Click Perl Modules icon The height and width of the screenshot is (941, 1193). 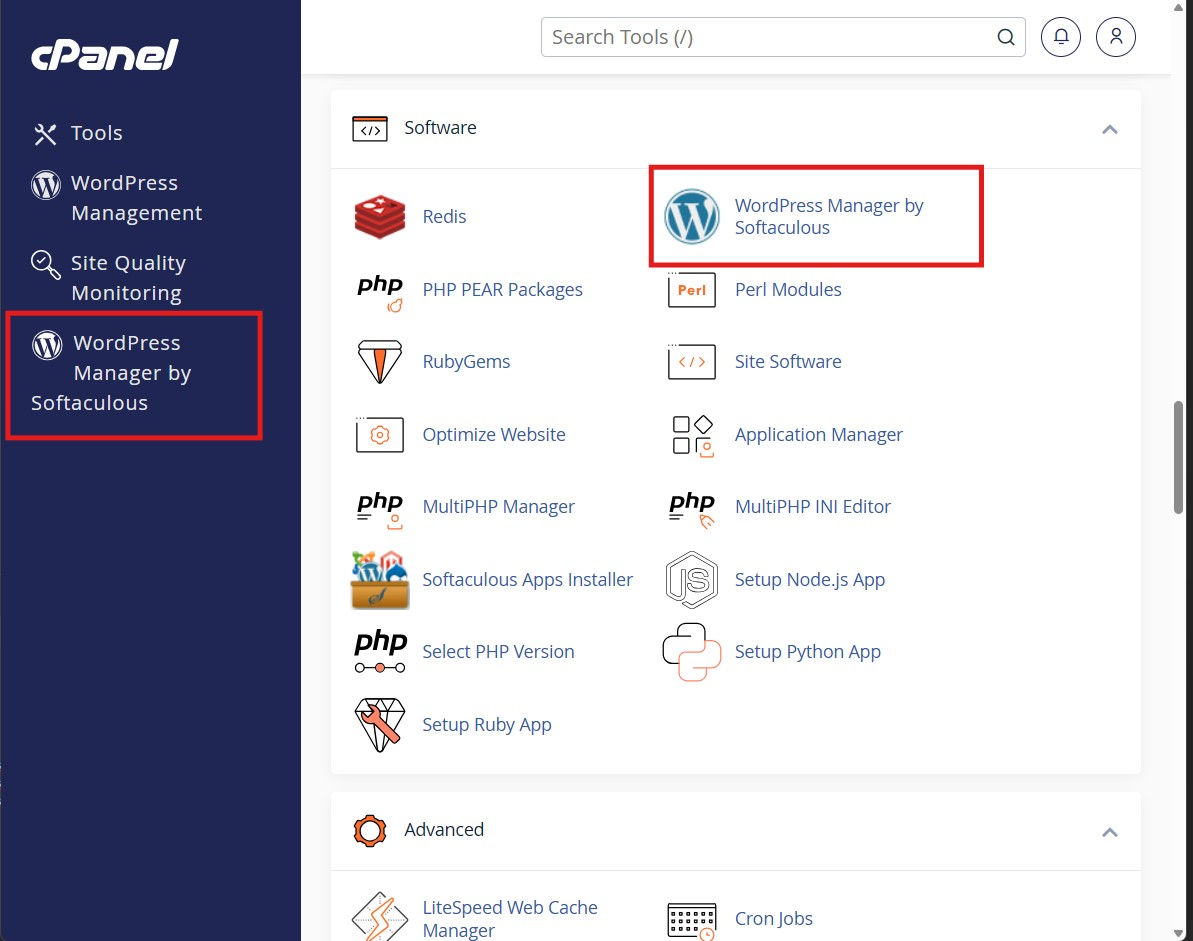pos(692,290)
